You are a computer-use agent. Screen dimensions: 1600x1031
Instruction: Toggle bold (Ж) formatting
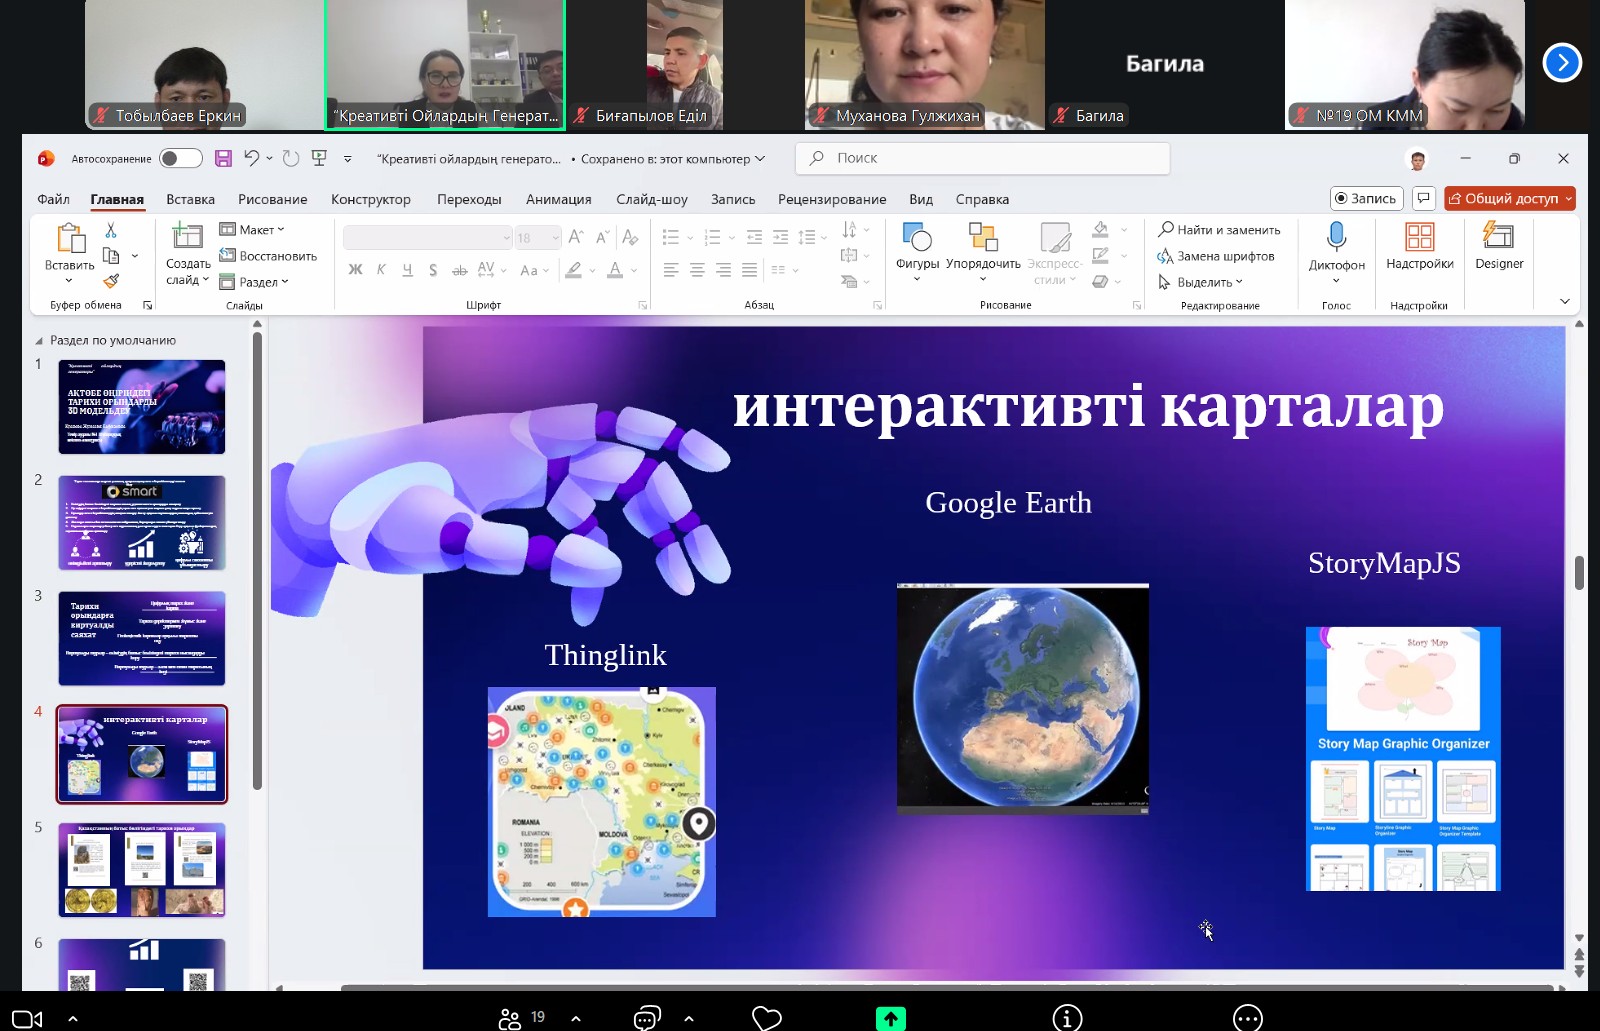pyautogui.click(x=355, y=270)
